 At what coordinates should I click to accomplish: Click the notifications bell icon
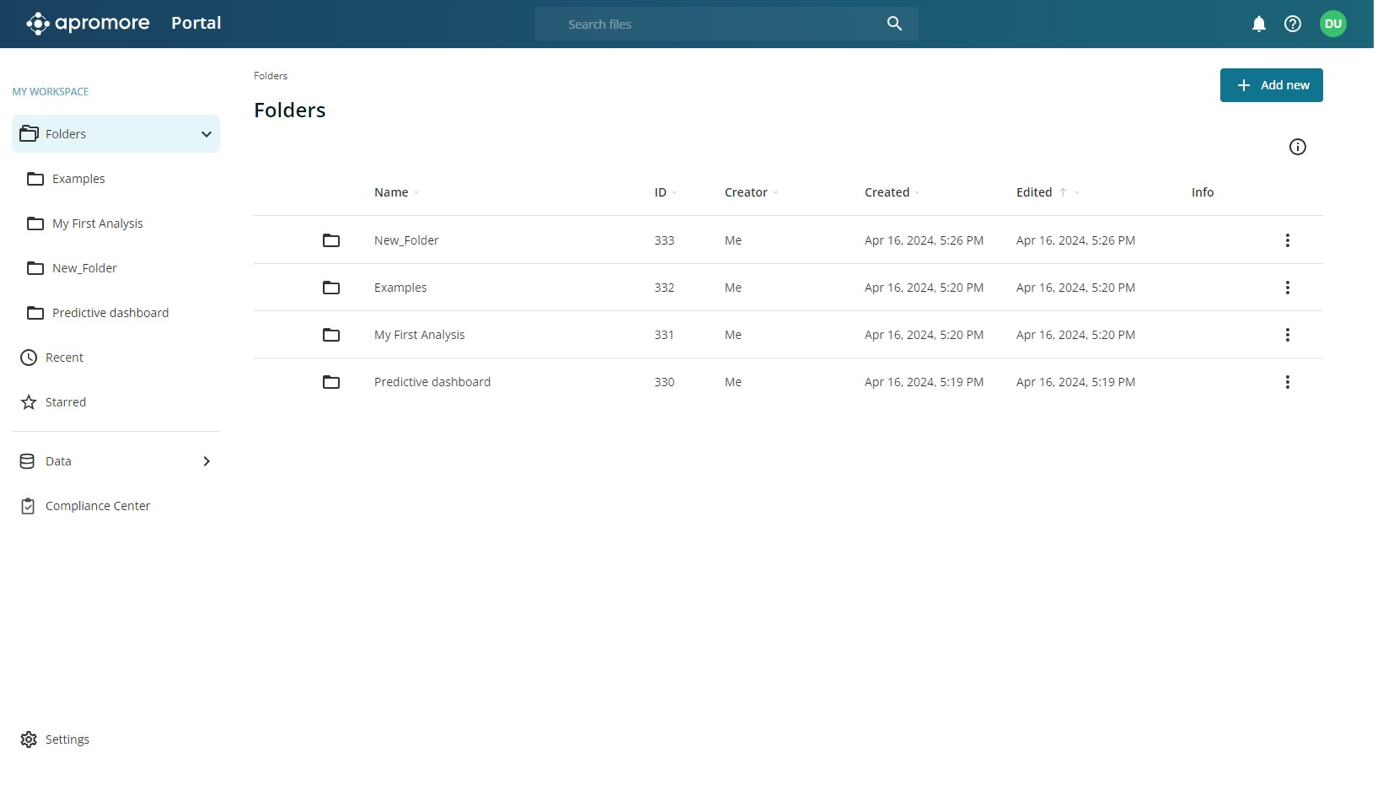click(1258, 24)
